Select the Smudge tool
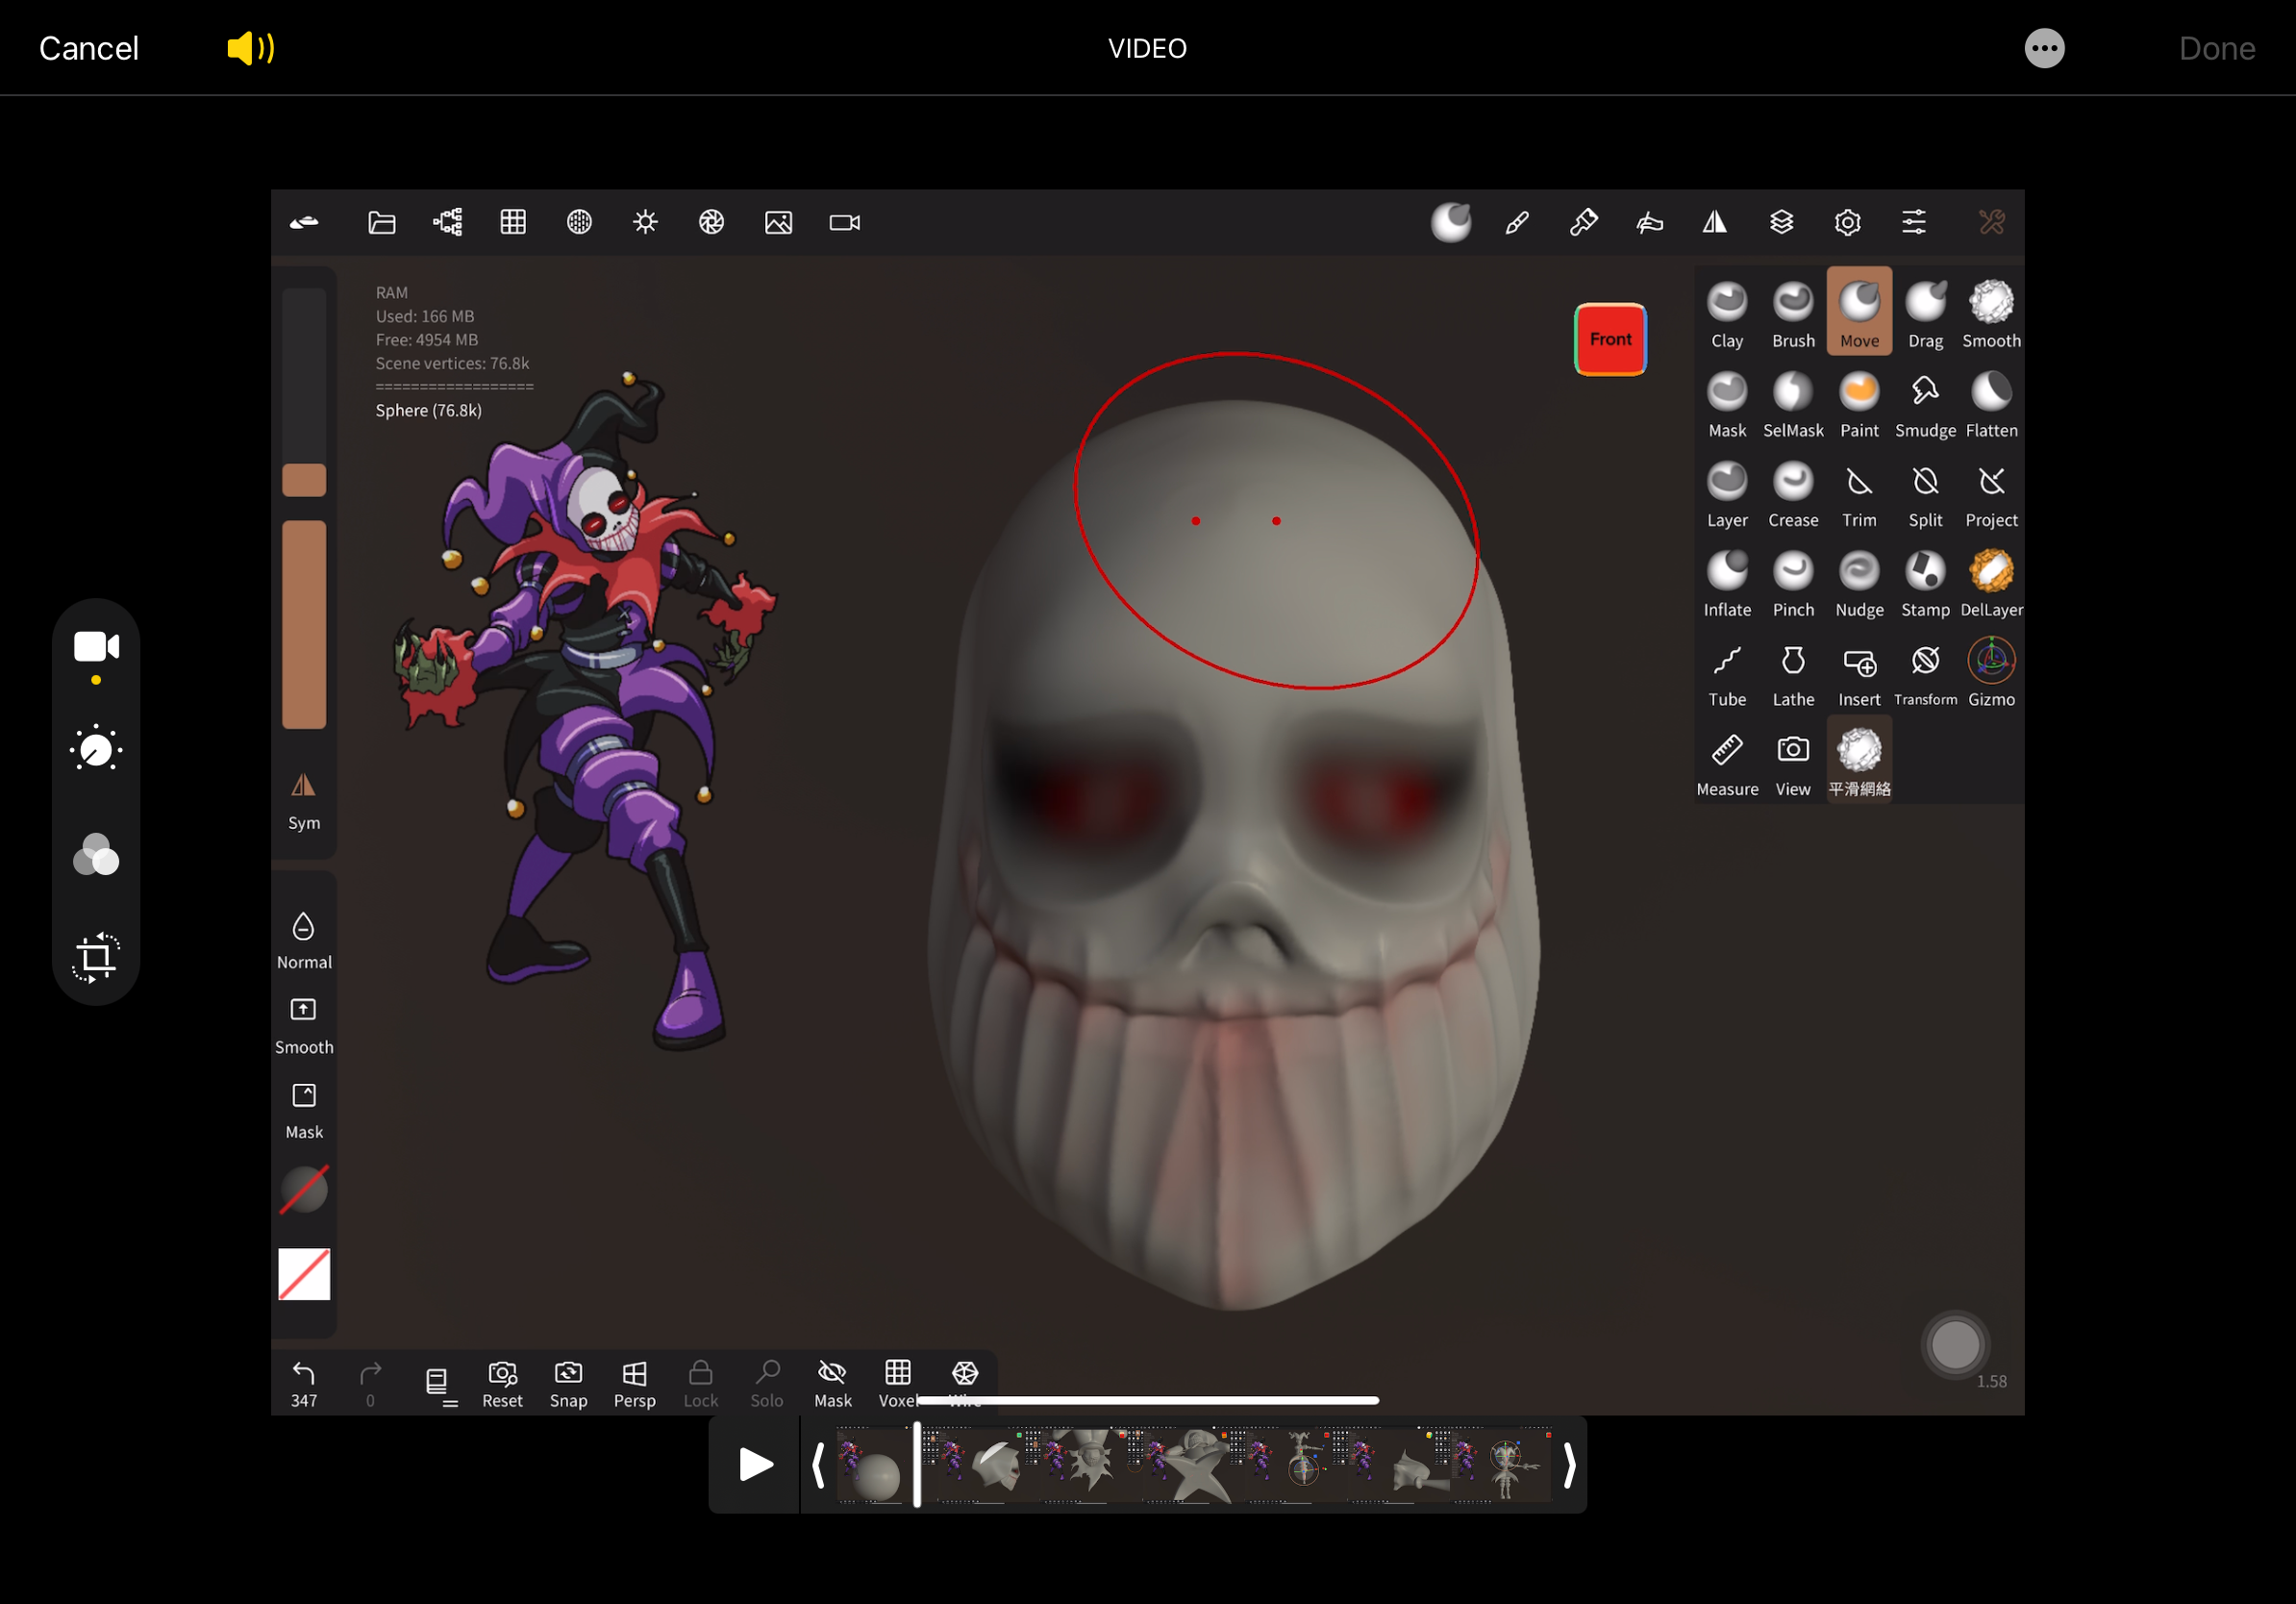Viewport: 2296px width, 1604px height. click(1924, 404)
